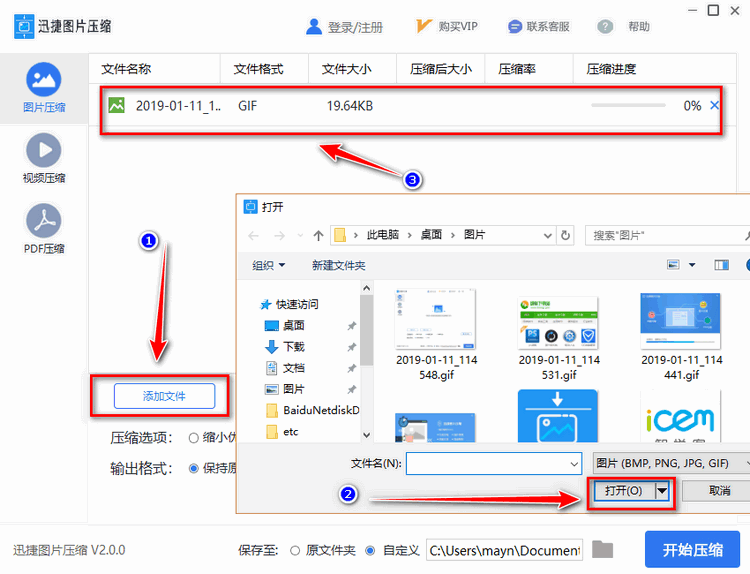
Task: Refresh the dialog folder listing
Action: click(565, 235)
